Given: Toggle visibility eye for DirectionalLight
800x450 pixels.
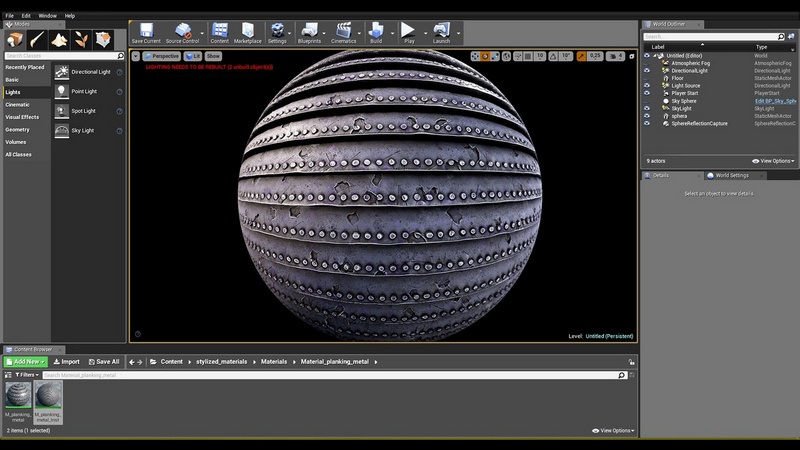Looking at the screenshot, I should point(647,71).
